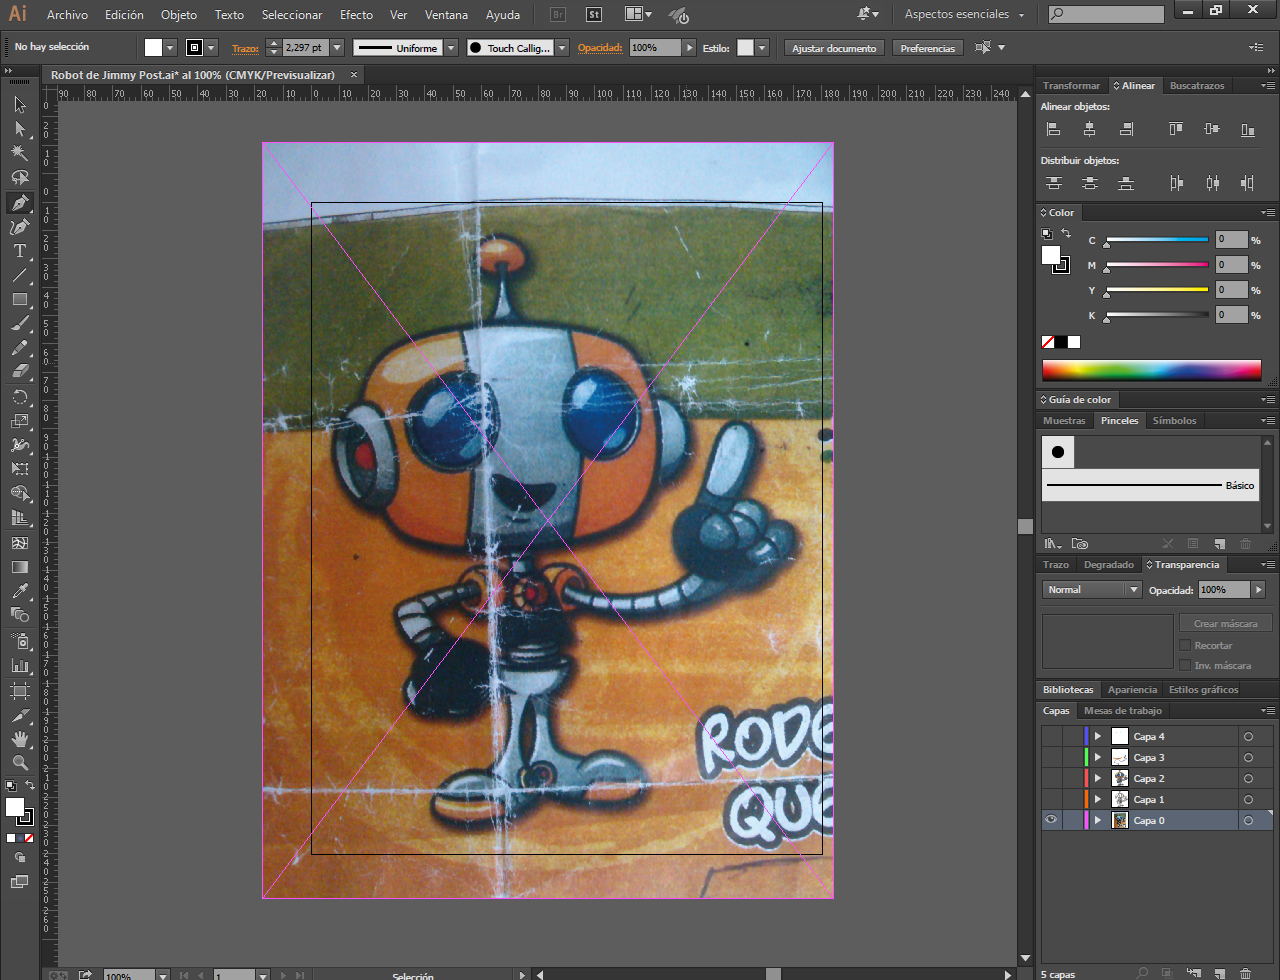Image resolution: width=1280 pixels, height=980 pixels.
Task: Hide Capa 0 with the eye icon
Action: [1051, 820]
